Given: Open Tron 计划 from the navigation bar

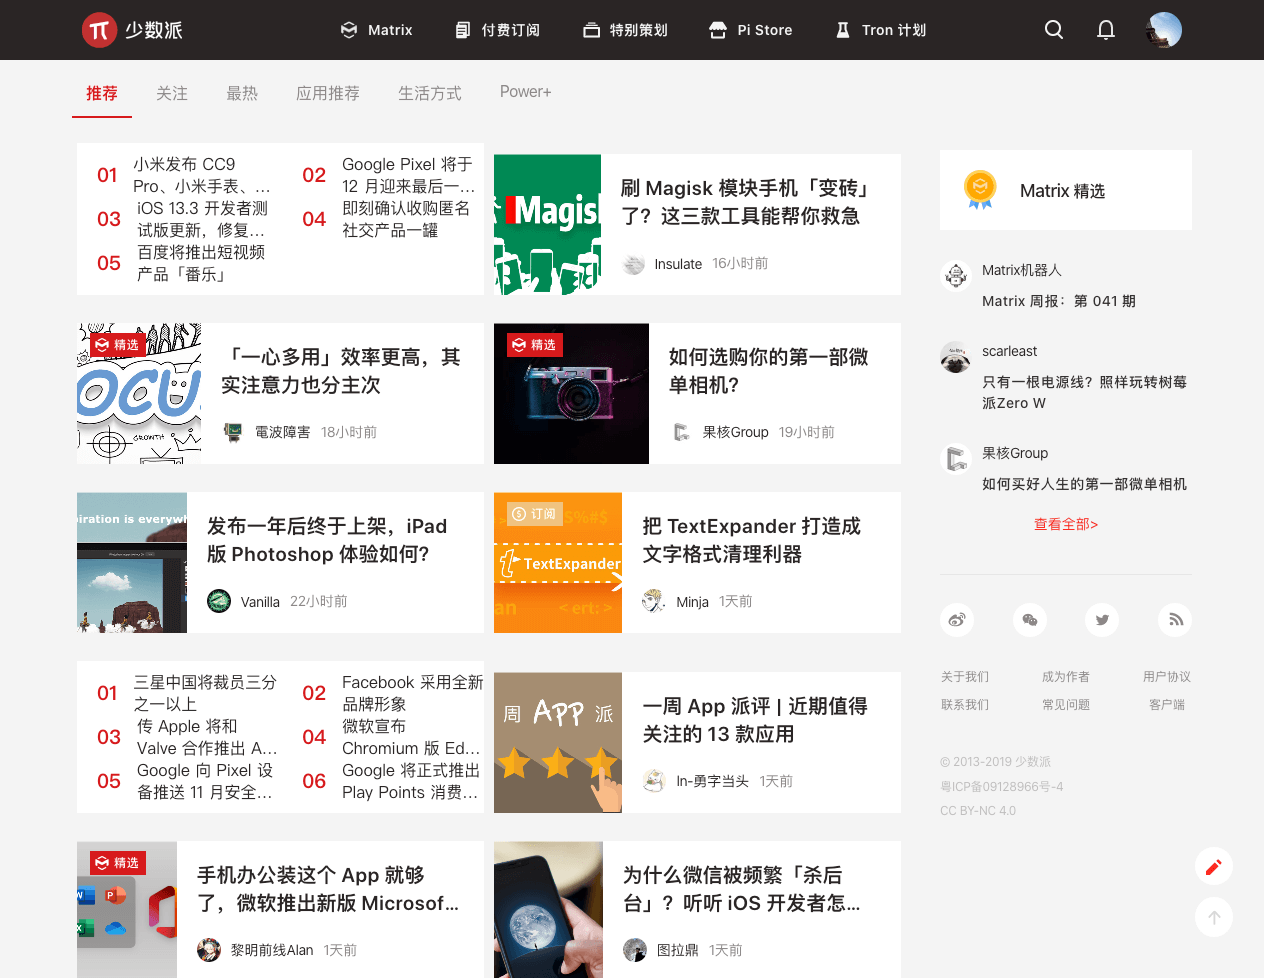Looking at the screenshot, I should (x=880, y=30).
